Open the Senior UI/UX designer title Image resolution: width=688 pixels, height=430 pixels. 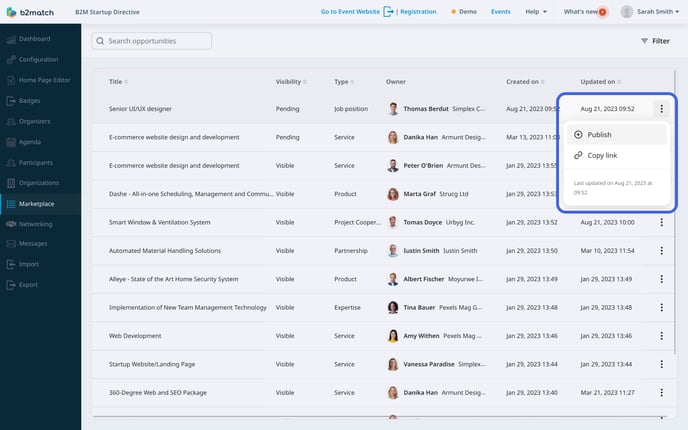[140, 109]
